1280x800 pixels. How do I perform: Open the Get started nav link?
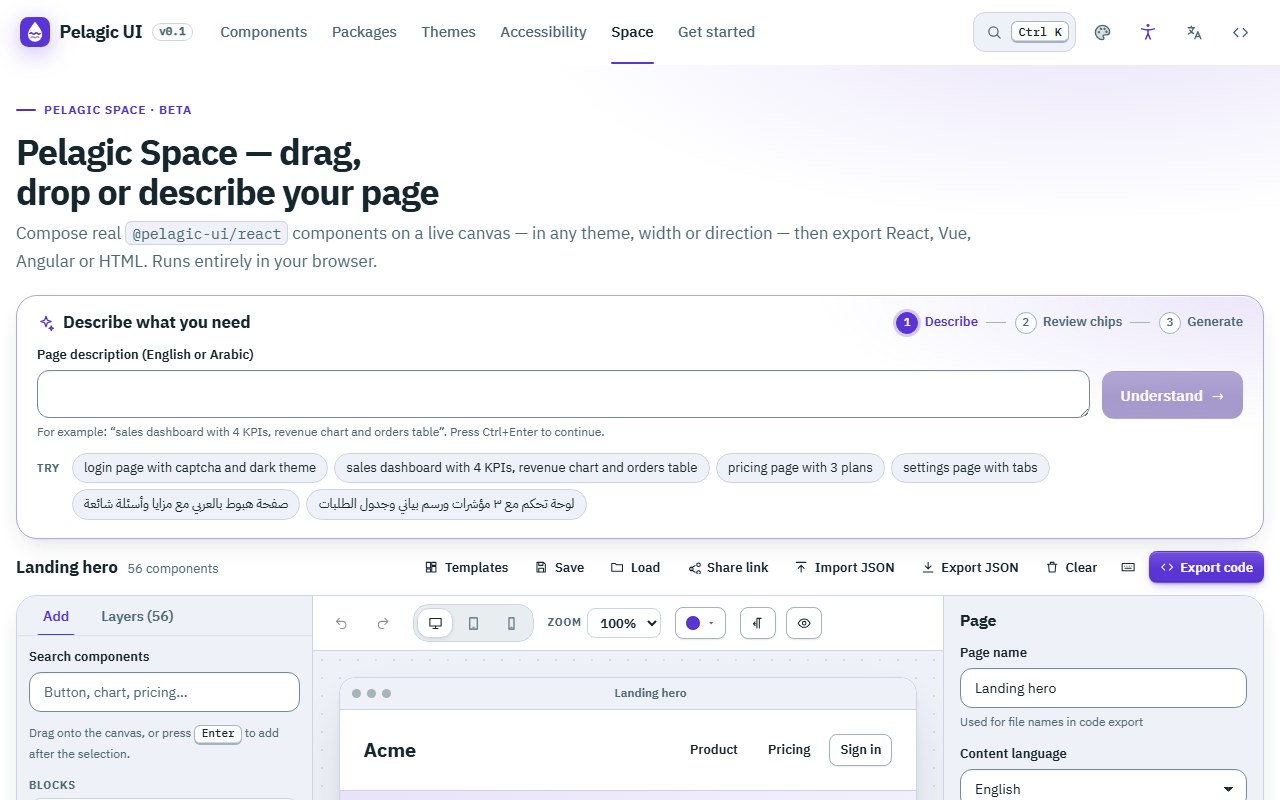coord(716,32)
